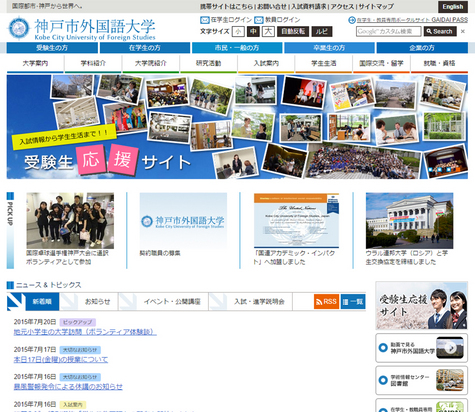Open the アクセス link
The width and height of the screenshot is (475, 412).
click(342, 6)
